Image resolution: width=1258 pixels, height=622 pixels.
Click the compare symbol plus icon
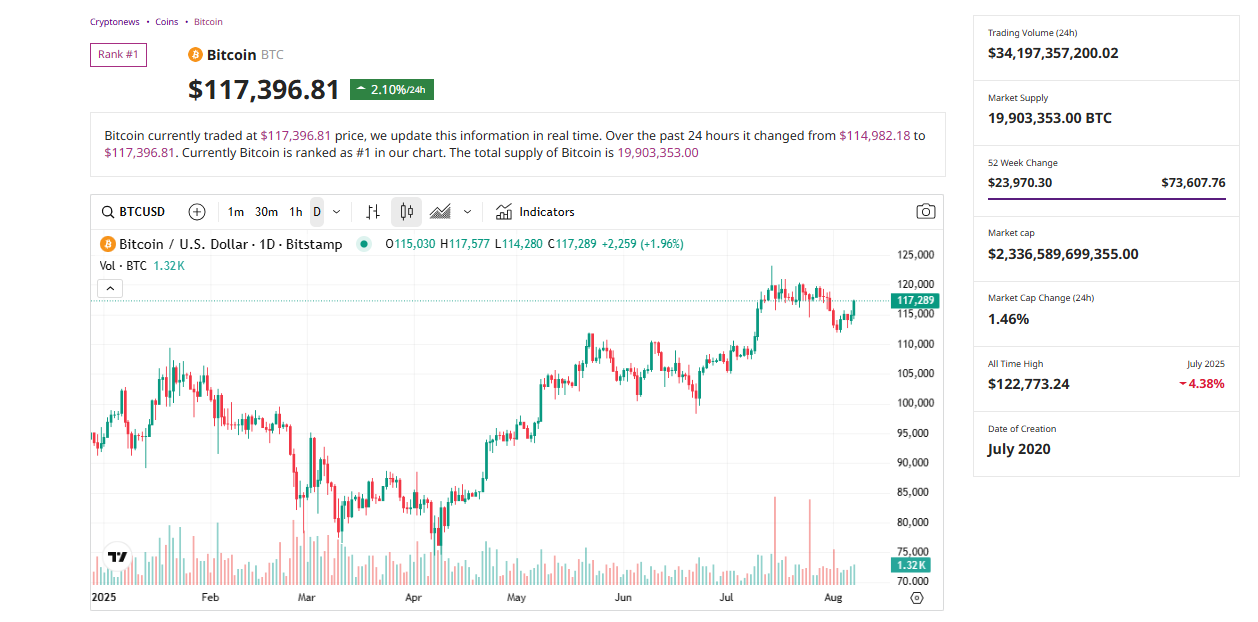197,211
